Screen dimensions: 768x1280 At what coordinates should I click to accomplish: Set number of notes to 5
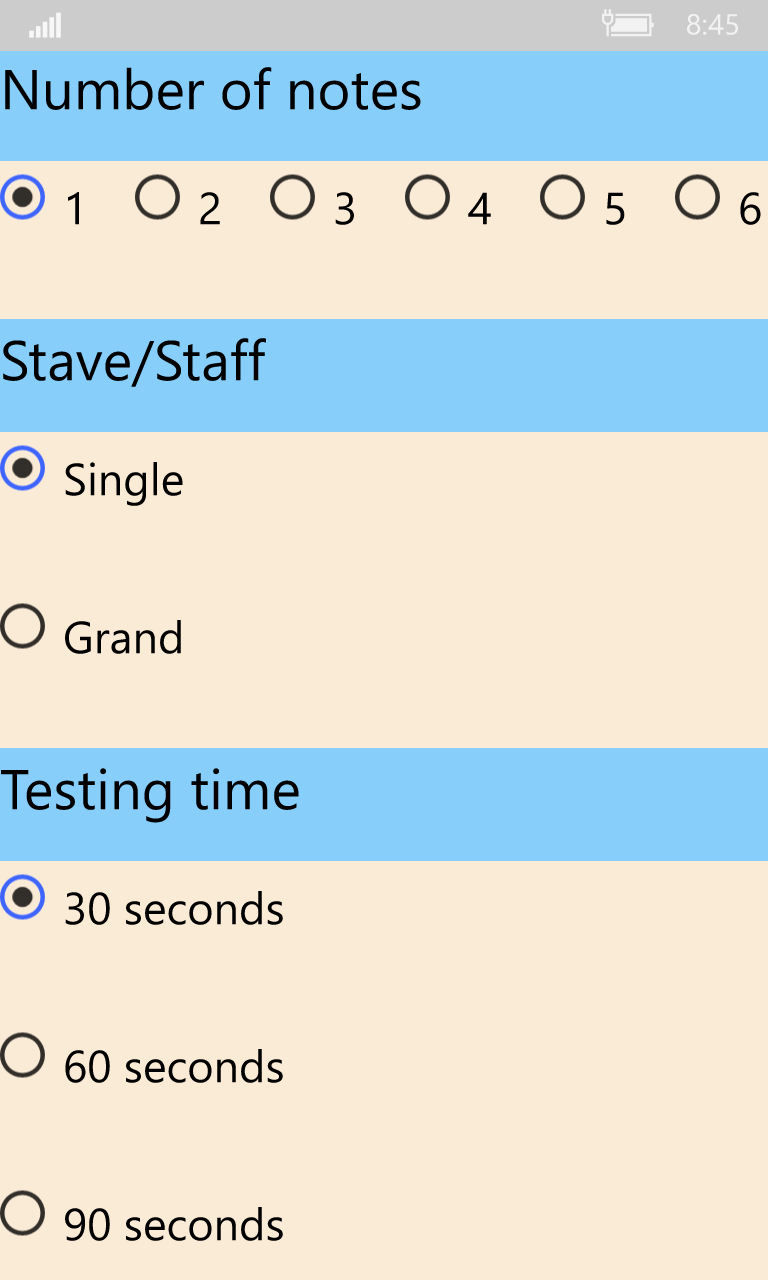coord(562,197)
